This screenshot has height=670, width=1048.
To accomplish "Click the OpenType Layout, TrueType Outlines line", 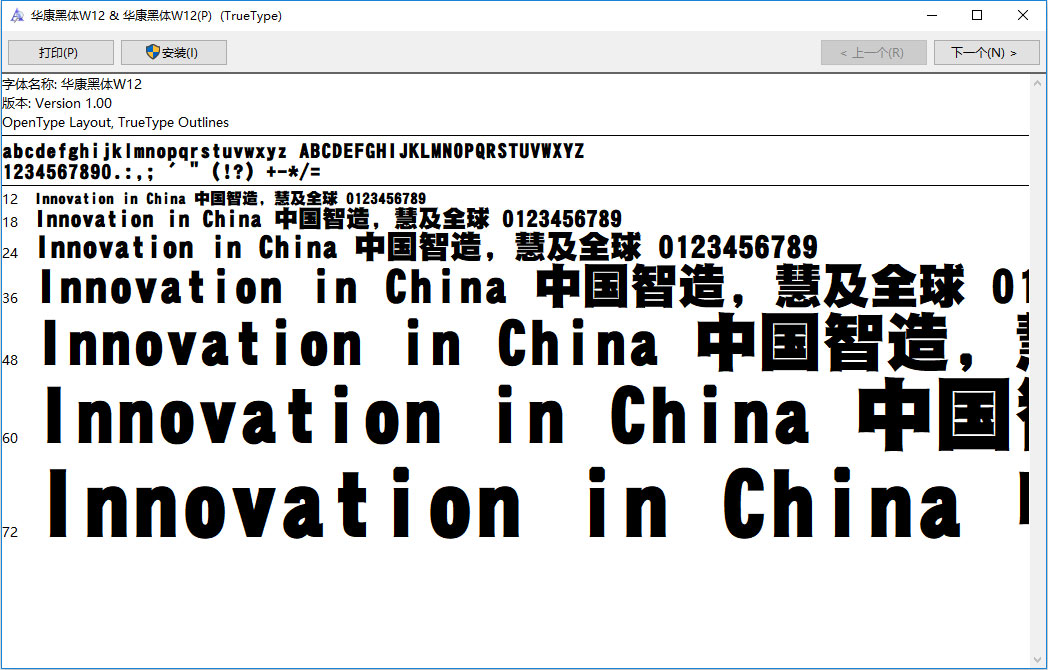I will tap(115, 122).
